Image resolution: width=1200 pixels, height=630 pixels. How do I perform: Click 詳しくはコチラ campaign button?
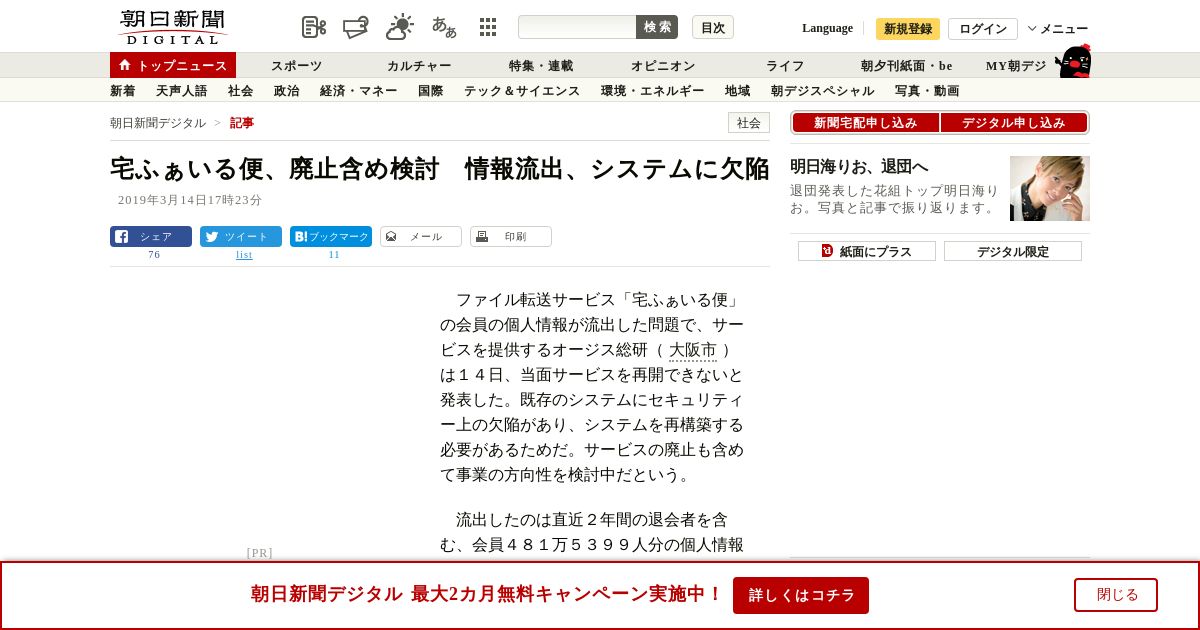point(801,595)
